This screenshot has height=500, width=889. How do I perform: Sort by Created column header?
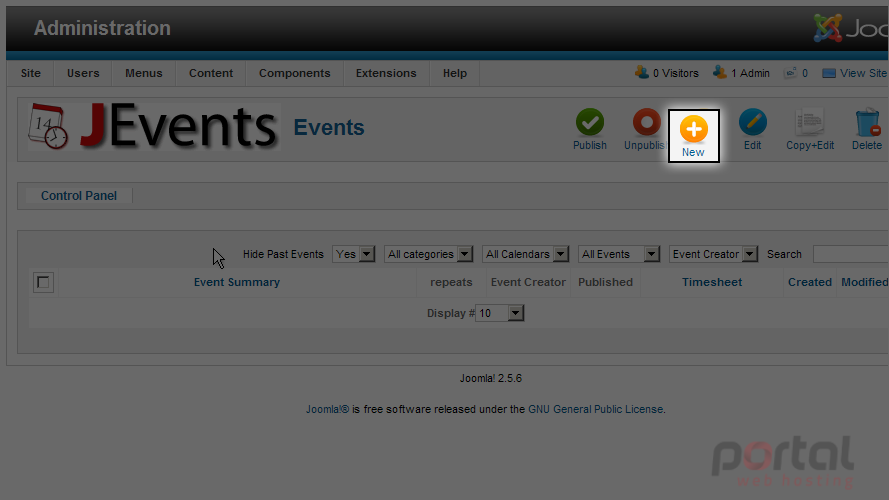[810, 282]
